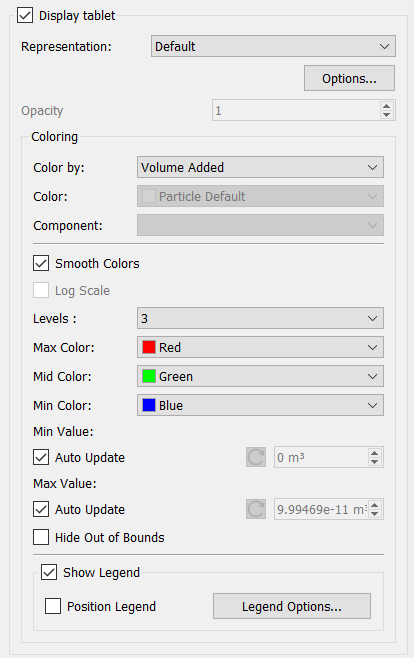Decrease the Min Value spinner
414x658 pixels.
[375, 462]
